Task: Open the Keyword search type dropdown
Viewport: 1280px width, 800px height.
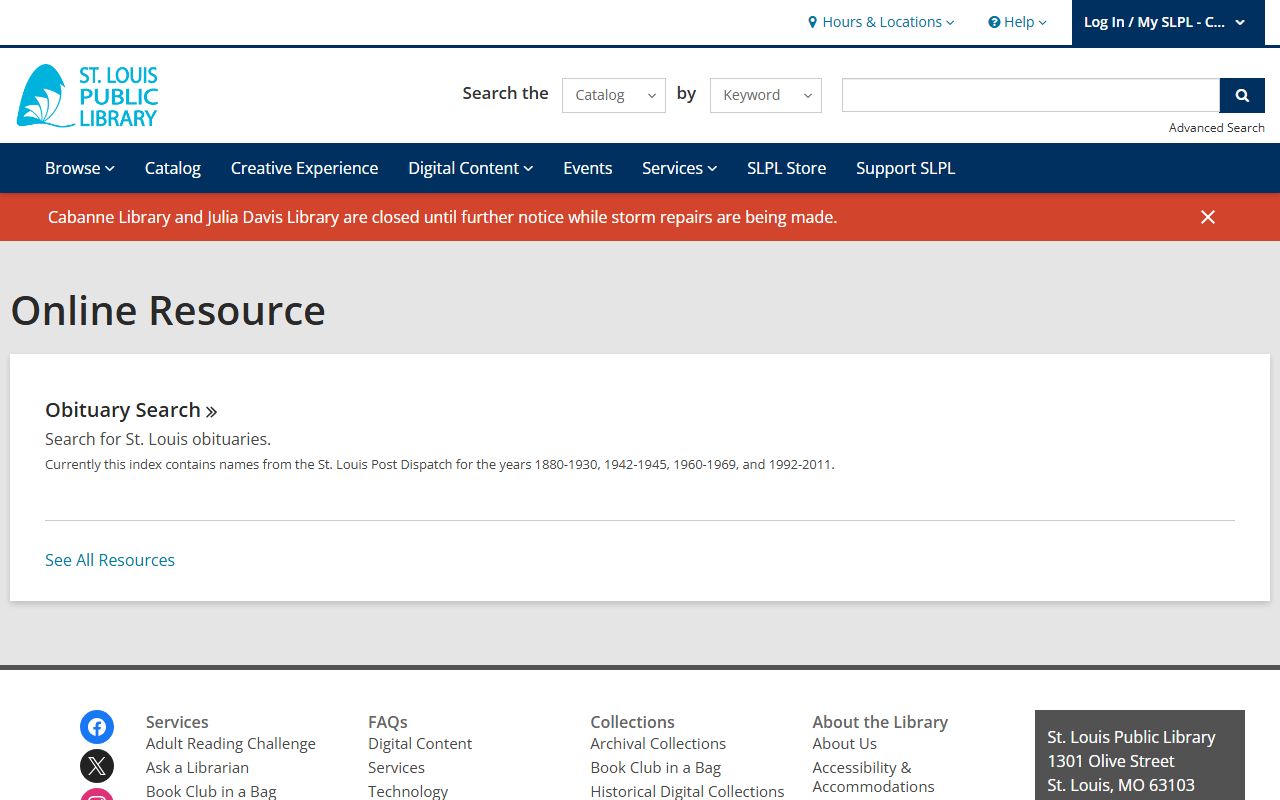Action: [x=766, y=95]
